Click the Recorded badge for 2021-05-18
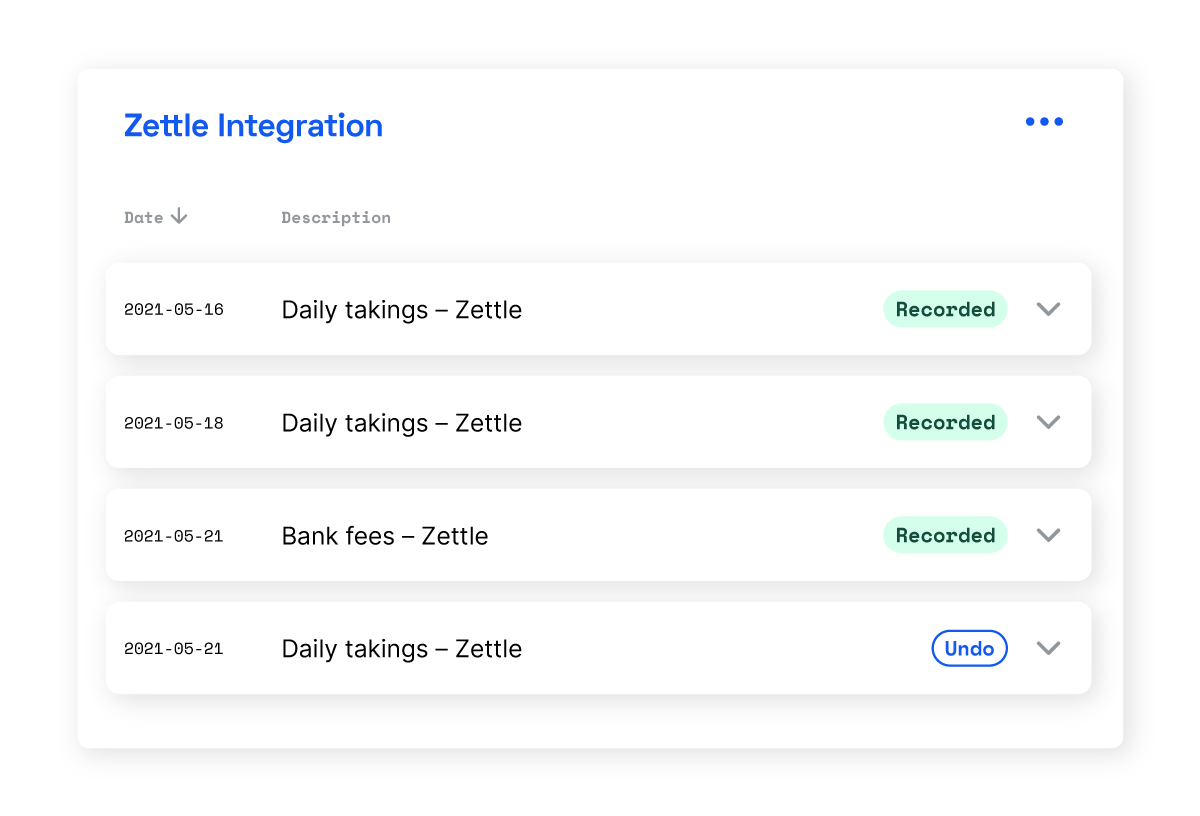 click(945, 422)
